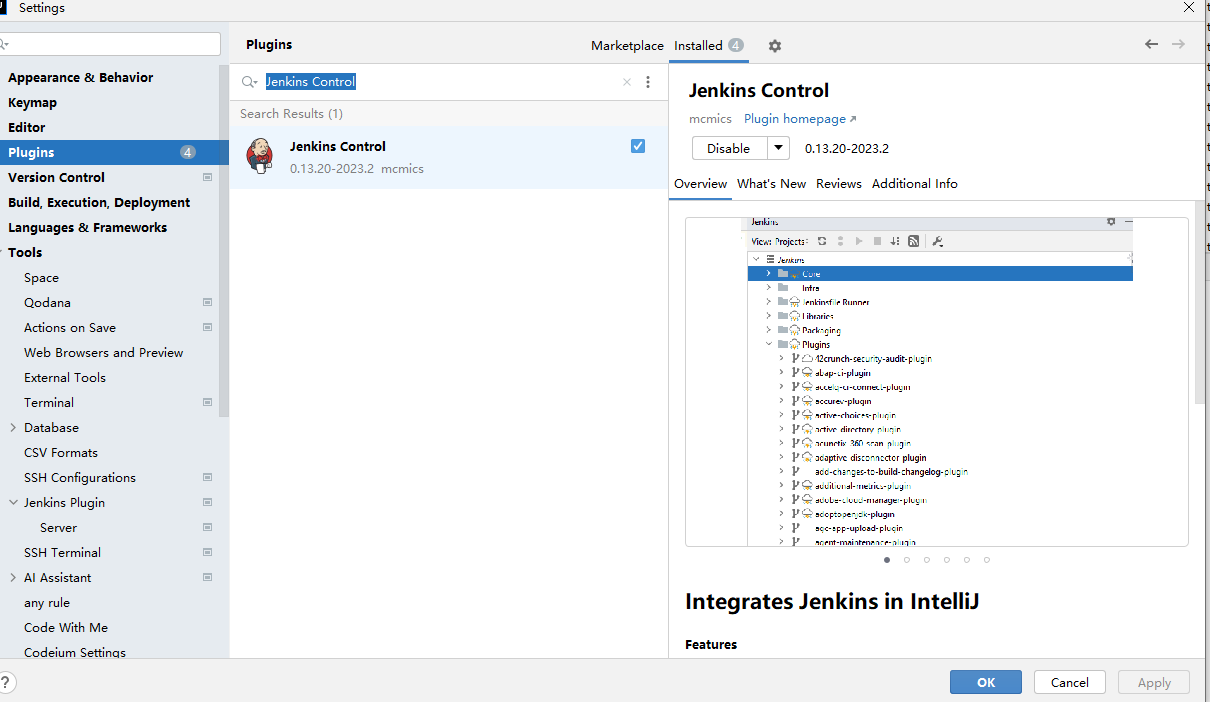Select the Keymap settings category

coord(33,102)
